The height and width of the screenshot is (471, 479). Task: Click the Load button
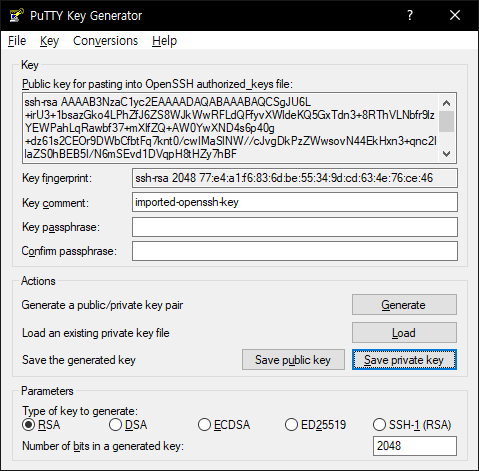coord(404,333)
